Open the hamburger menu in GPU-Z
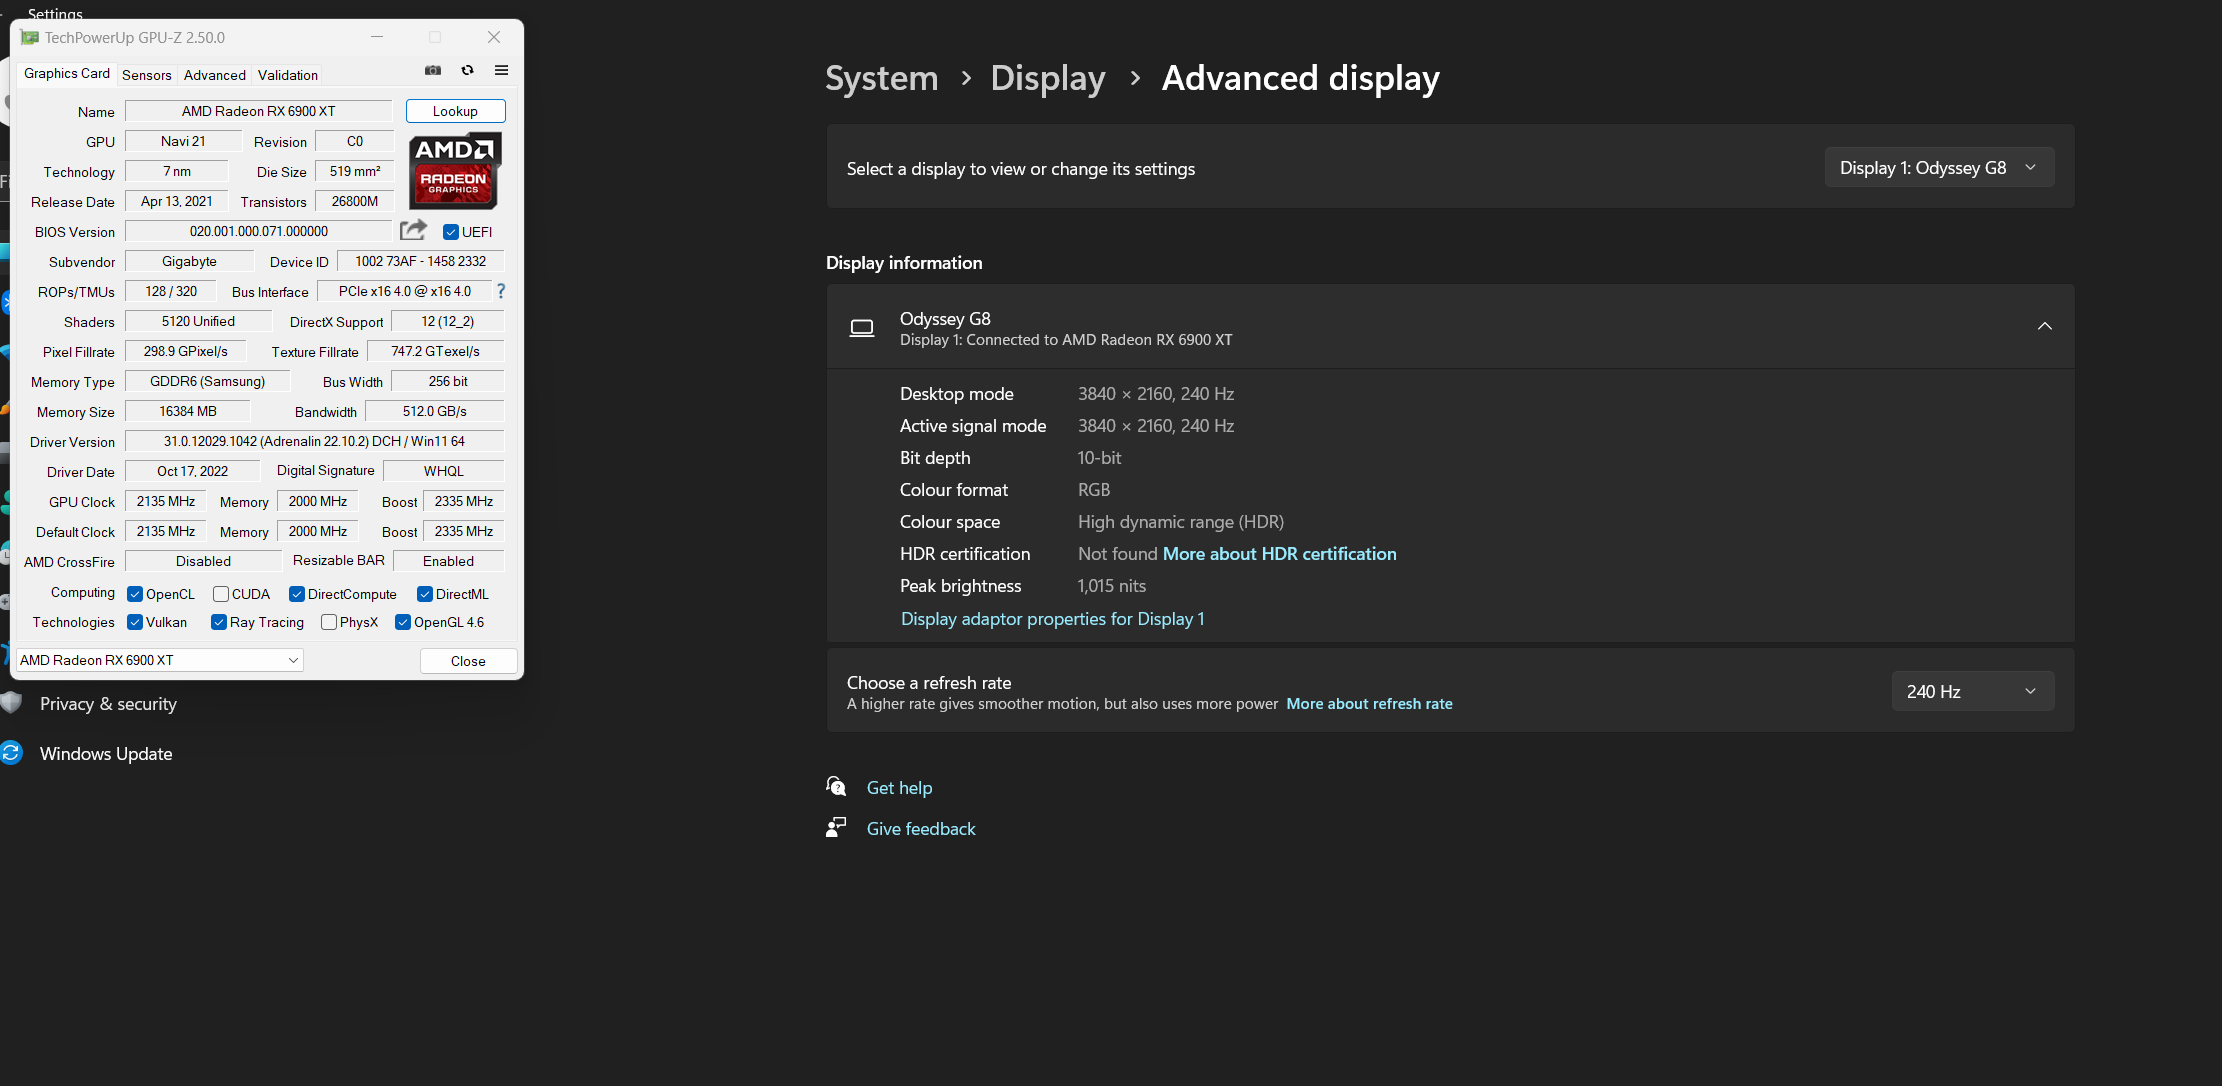This screenshot has width=2222, height=1086. coord(501,70)
